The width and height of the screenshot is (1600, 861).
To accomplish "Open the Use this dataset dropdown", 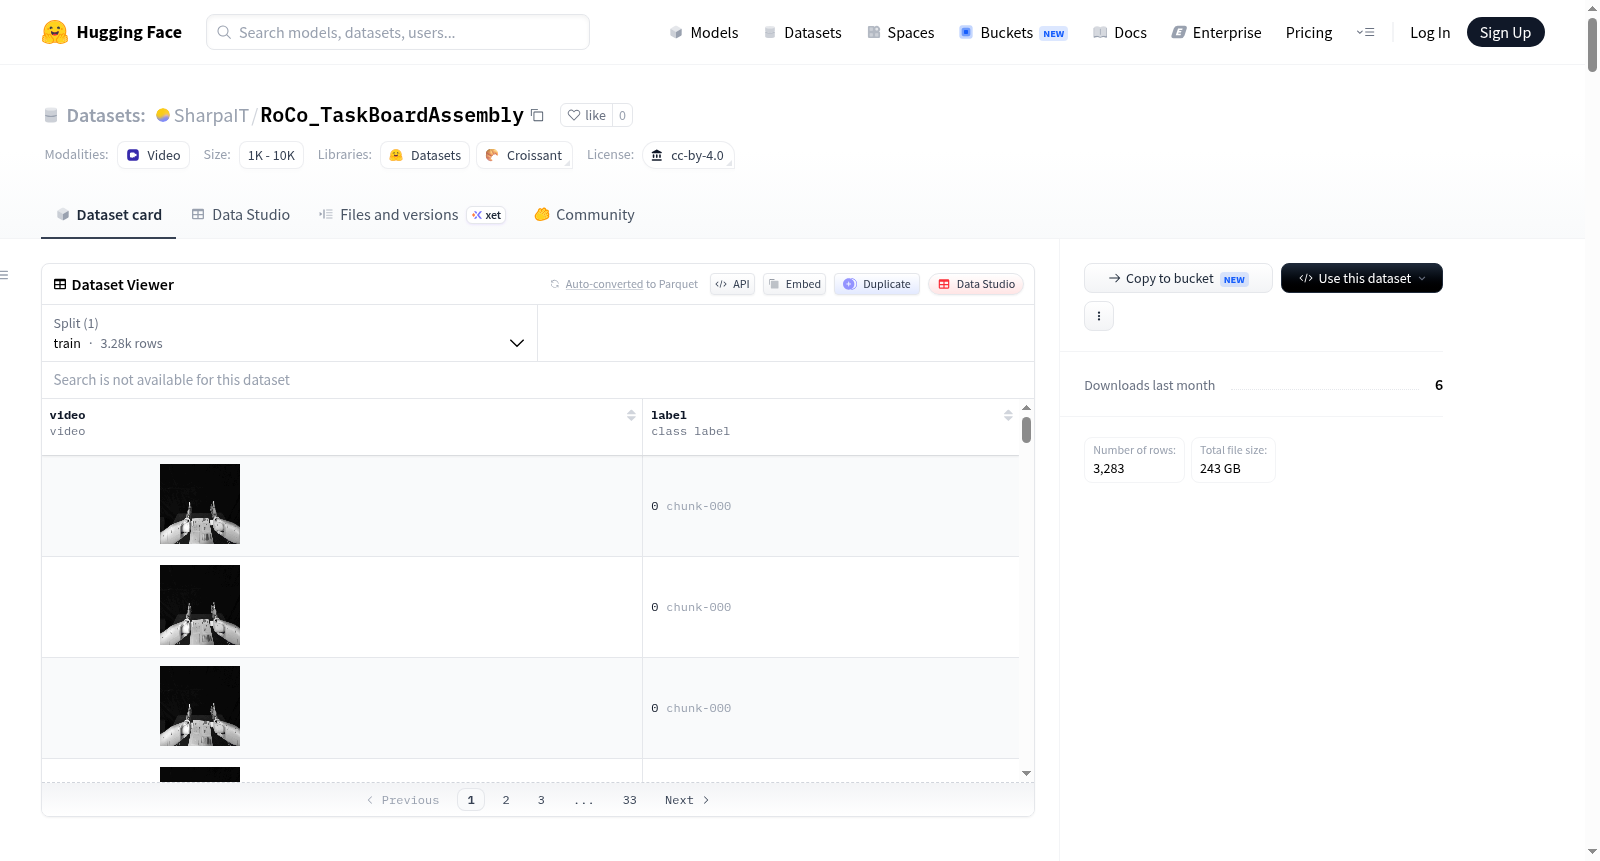I will tap(1361, 278).
